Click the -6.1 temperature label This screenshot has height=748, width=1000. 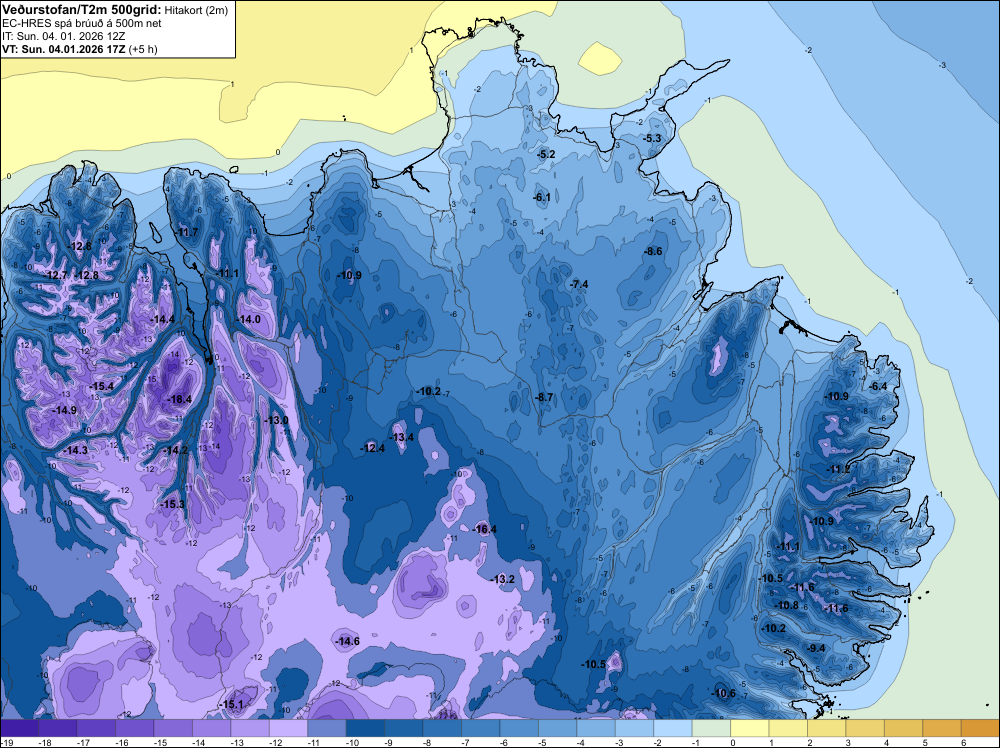click(541, 198)
